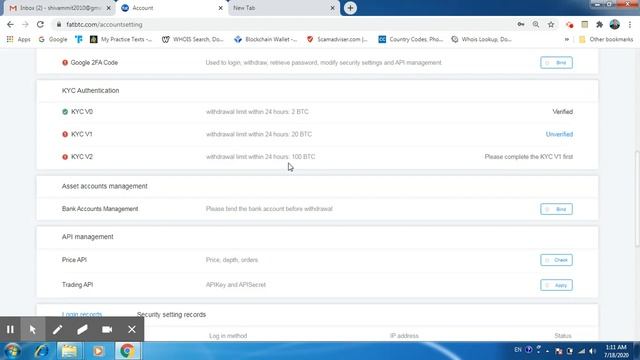Click the green check icon beside KYC V0
640x360 pixels.
point(65,111)
